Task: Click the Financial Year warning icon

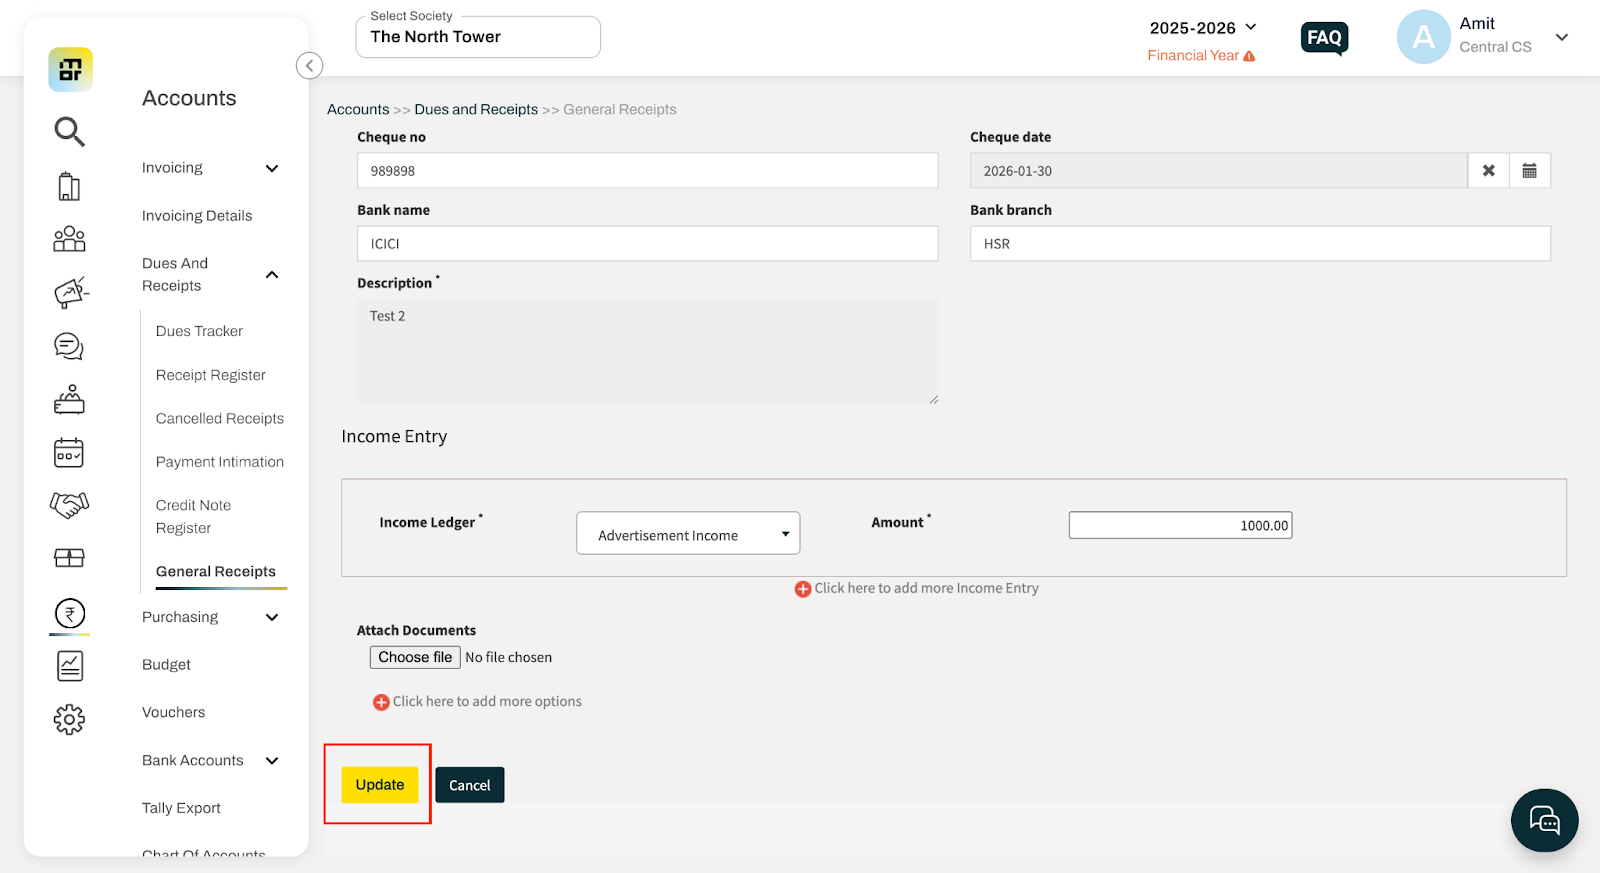Action: (1249, 56)
